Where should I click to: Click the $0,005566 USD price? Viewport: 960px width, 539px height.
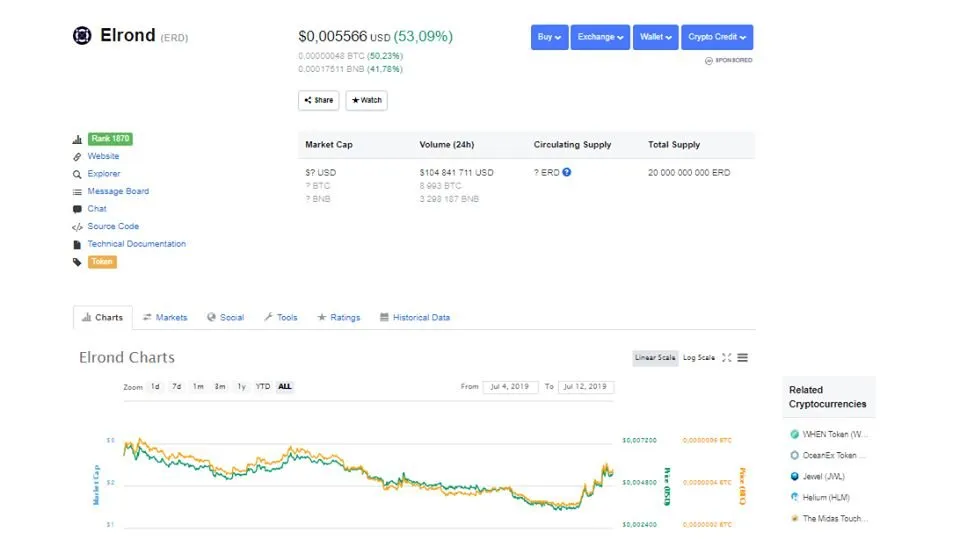point(344,37)
